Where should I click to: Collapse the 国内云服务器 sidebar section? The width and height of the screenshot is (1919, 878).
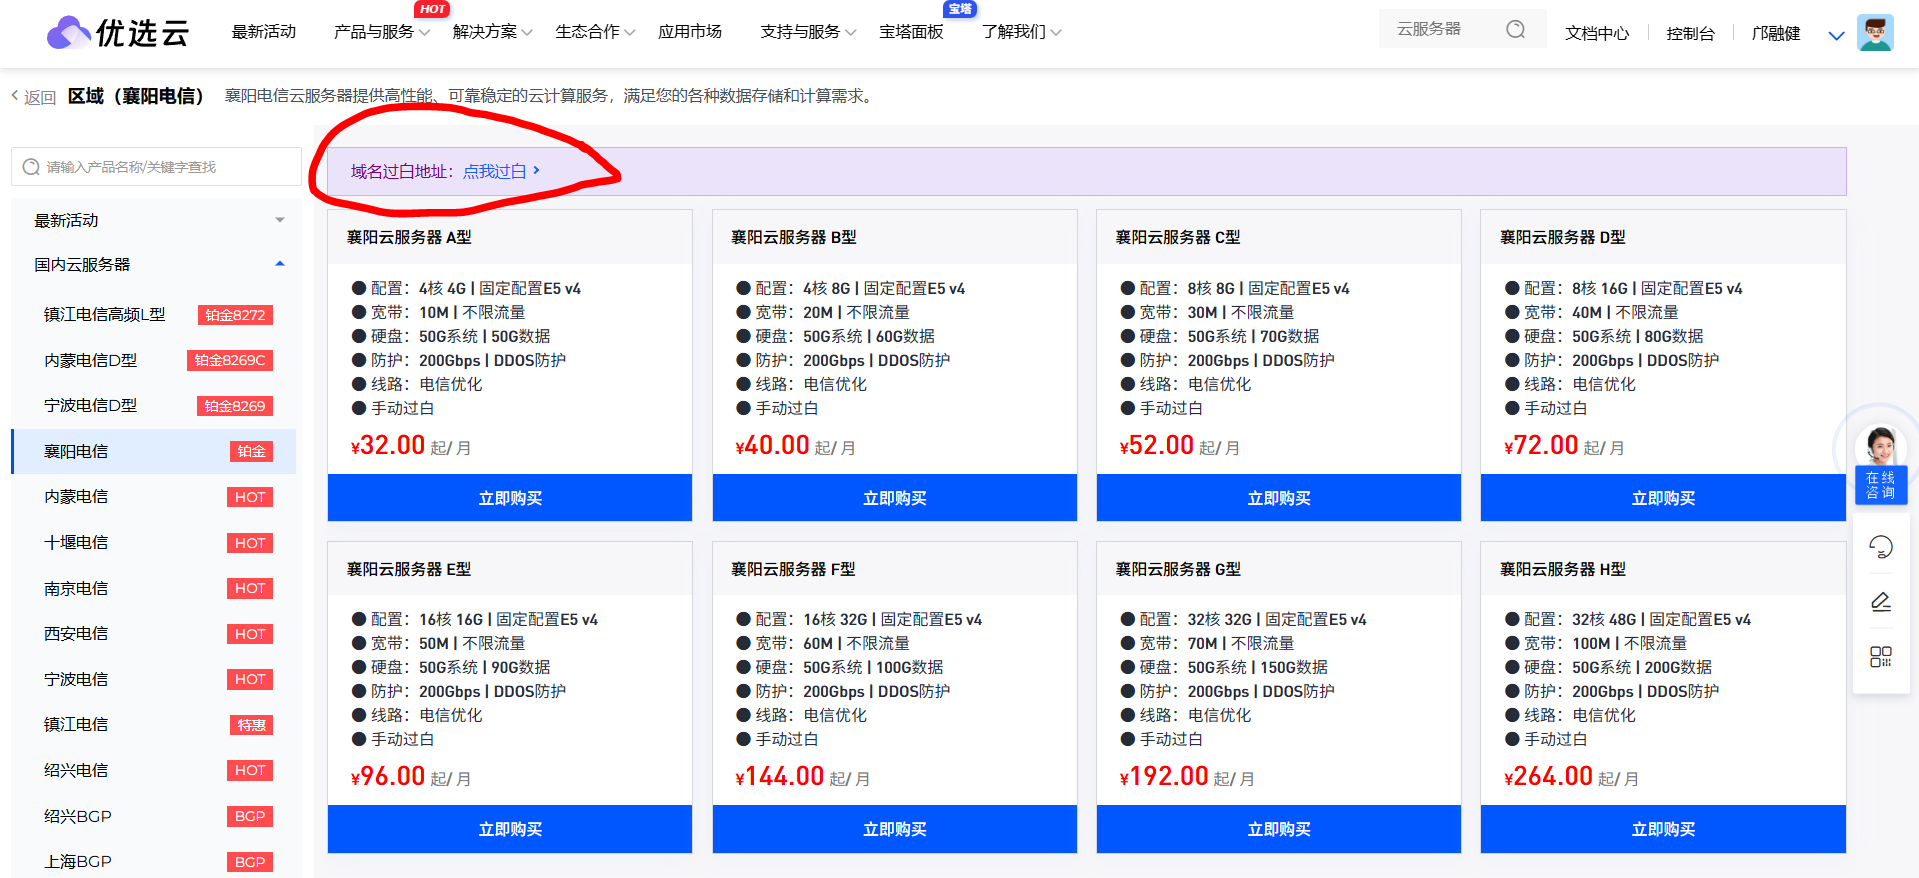[x=279, y=264]
